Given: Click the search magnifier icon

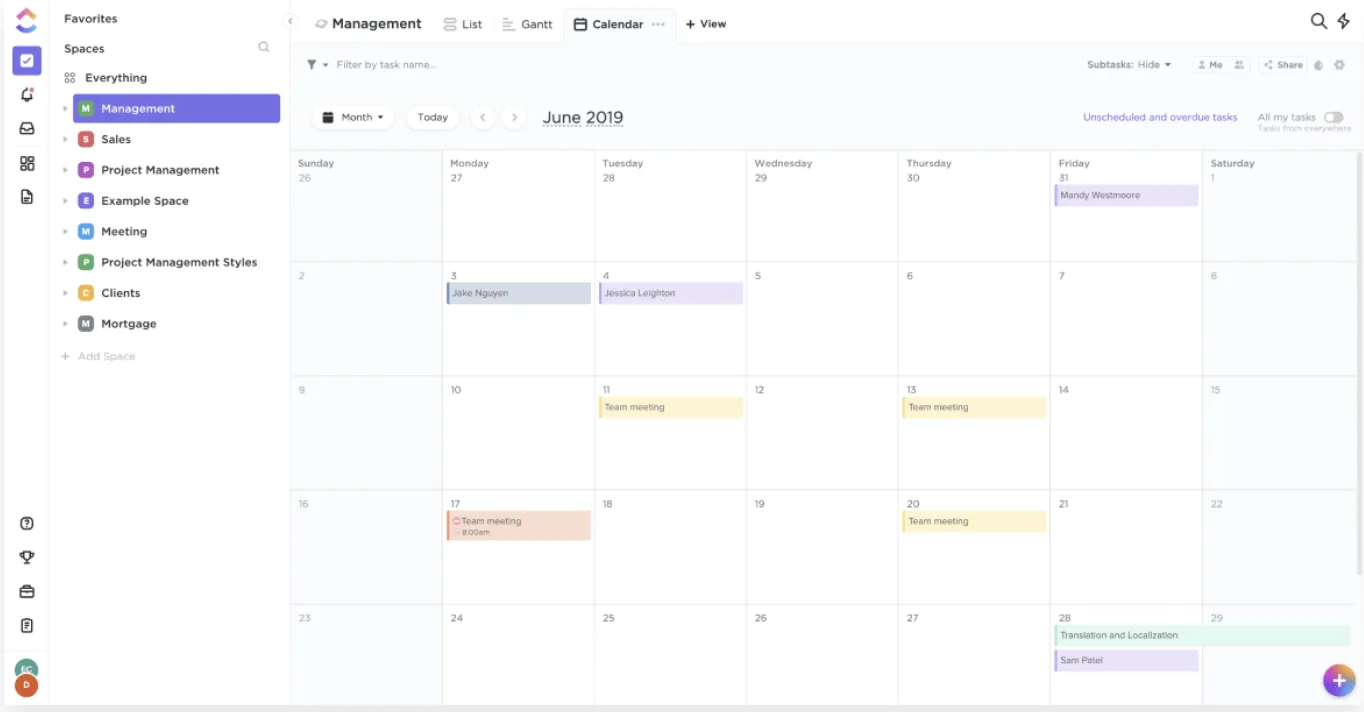Looking at the screenshot, I should click(x=1319, y=21).
